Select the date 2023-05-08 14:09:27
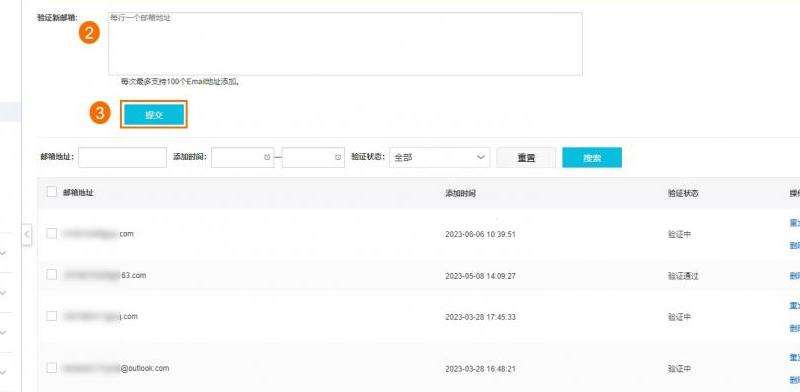800x392 pixels. tap(480, 276)
